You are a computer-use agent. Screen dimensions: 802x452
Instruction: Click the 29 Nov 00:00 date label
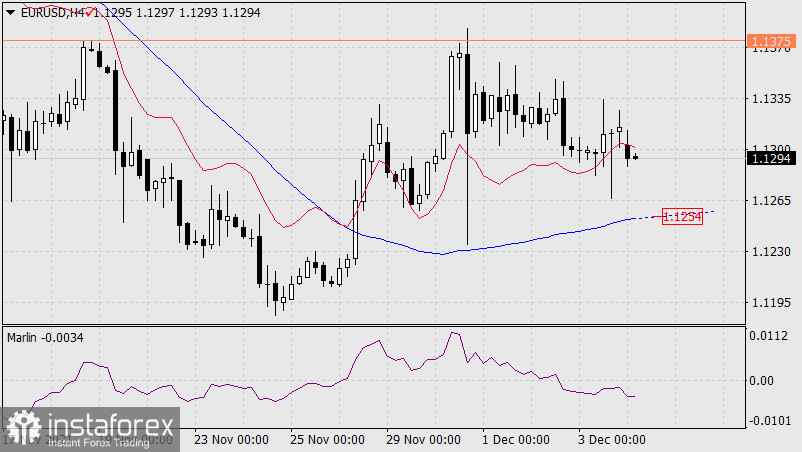(x=421, y=439)
